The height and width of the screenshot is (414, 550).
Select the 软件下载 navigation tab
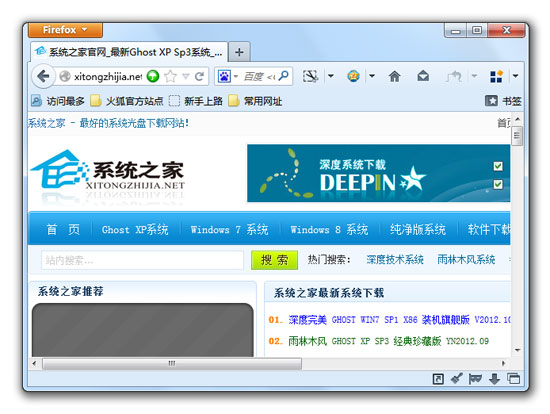[489, 229]
